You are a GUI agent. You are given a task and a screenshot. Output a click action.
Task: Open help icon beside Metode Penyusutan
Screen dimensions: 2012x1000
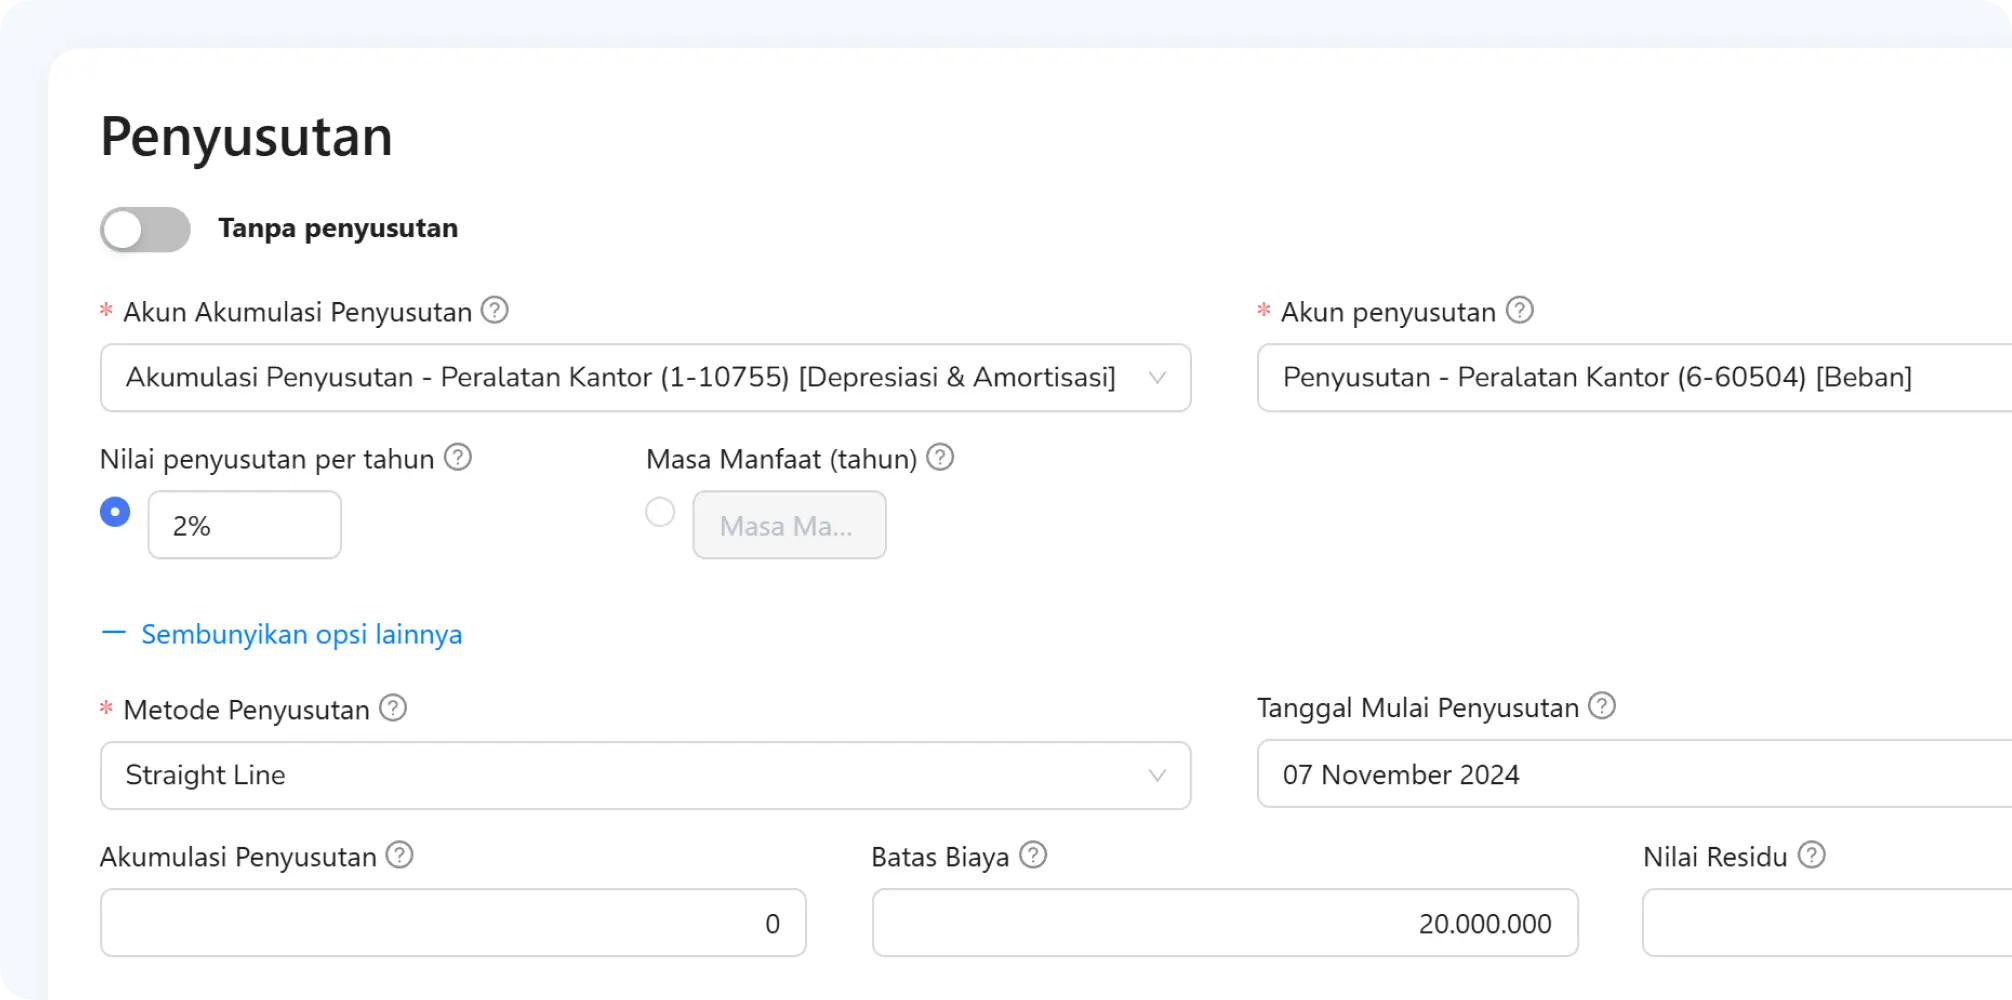pos(393,708)
